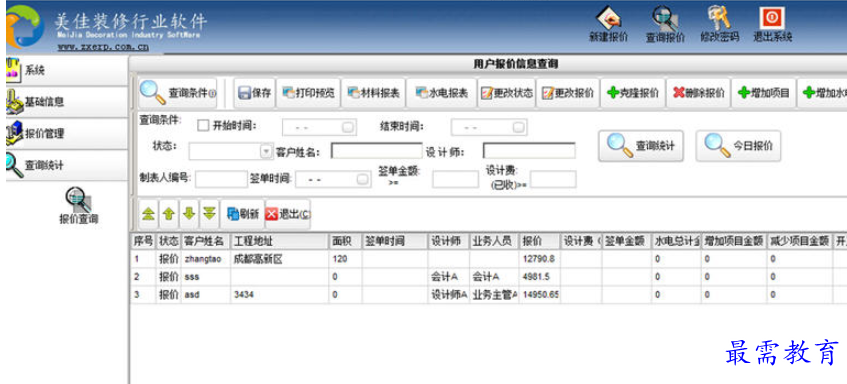Open the 开始时间 date picker
Image resolution: width=847 pixels, height=384 pixels.
pos(348,127)
